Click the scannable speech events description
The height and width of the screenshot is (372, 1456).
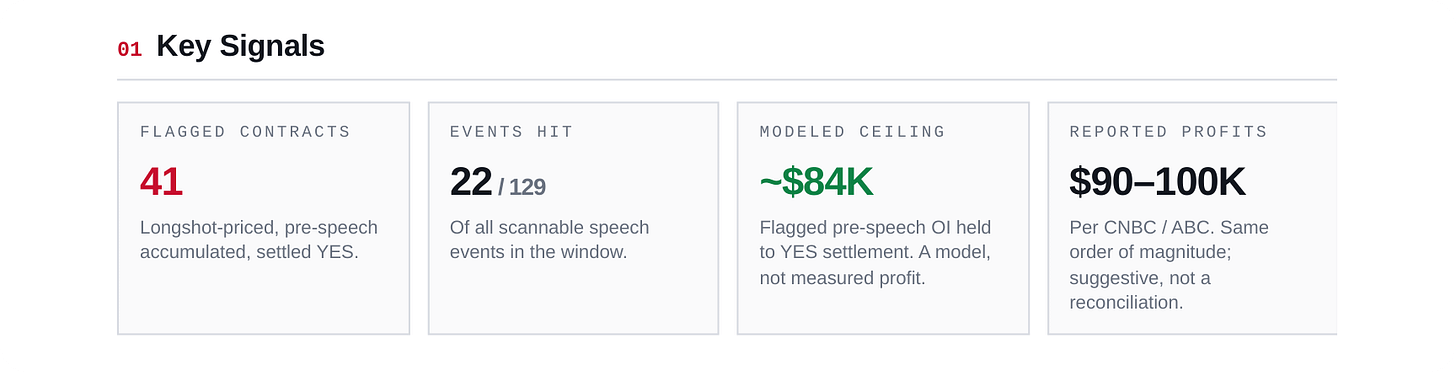pos(549,240)
